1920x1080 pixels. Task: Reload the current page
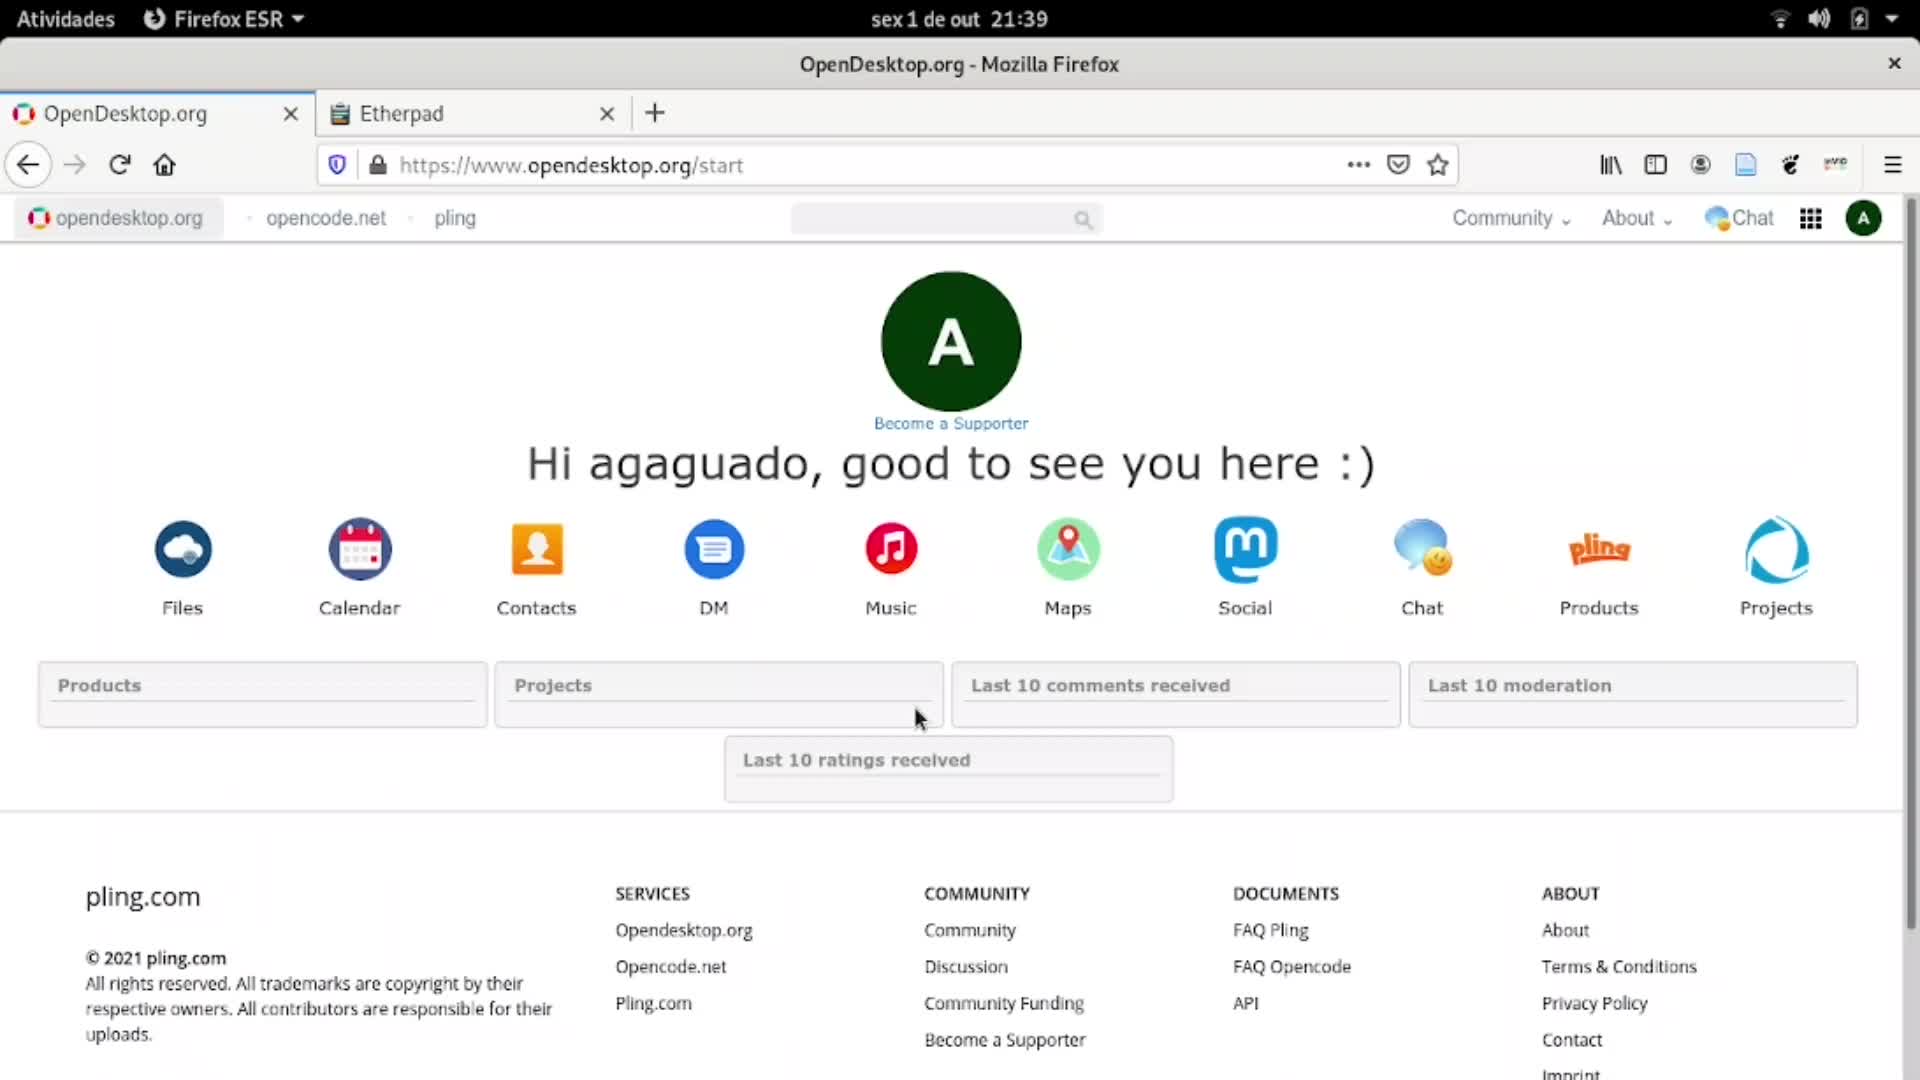pyautogui.click(x=120, y=165)
